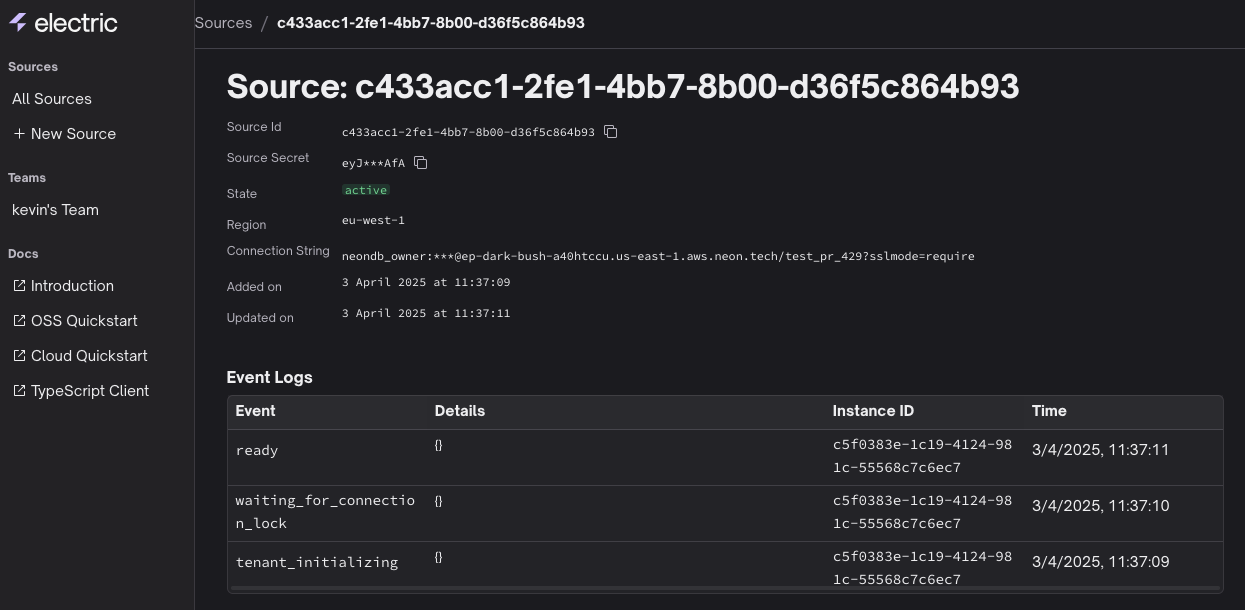The height and width of the screenshot is (610, 1245).
Task: Select the source ID breadcrumb item
Action: [x=431, y=22]
